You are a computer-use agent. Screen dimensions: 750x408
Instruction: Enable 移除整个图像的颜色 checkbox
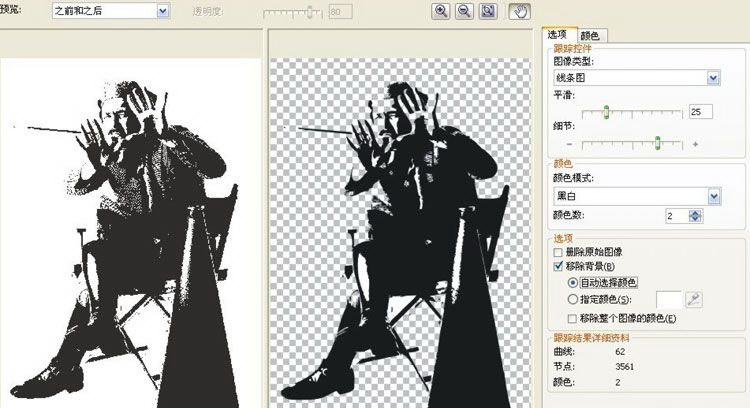[572, 319]
